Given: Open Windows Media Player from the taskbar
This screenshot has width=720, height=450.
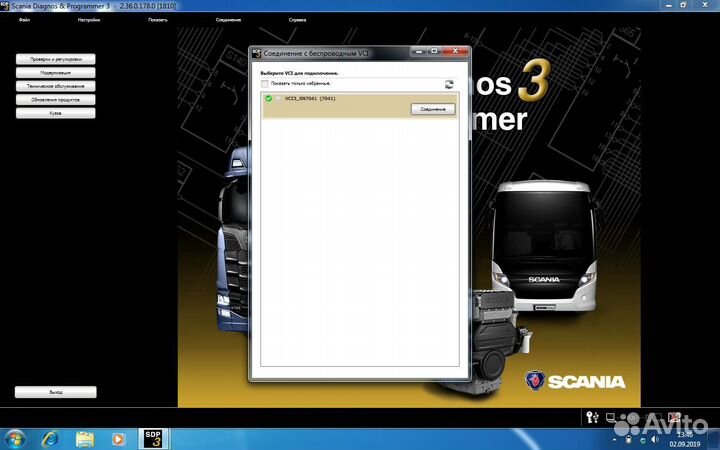Looking at the screenshot, I should tap(118, 439).
